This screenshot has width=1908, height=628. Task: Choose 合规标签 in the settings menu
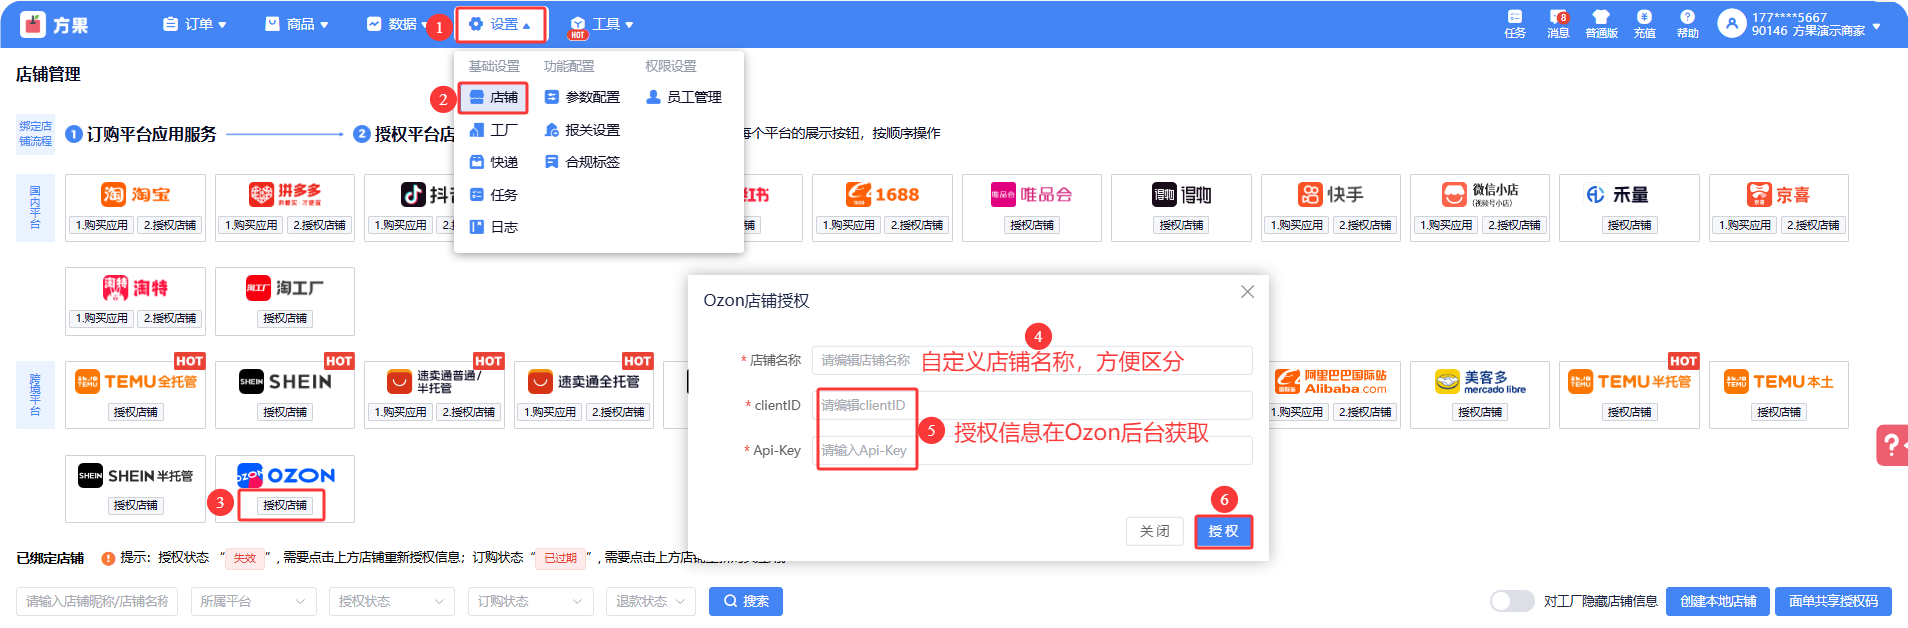(x=582, y=162)
